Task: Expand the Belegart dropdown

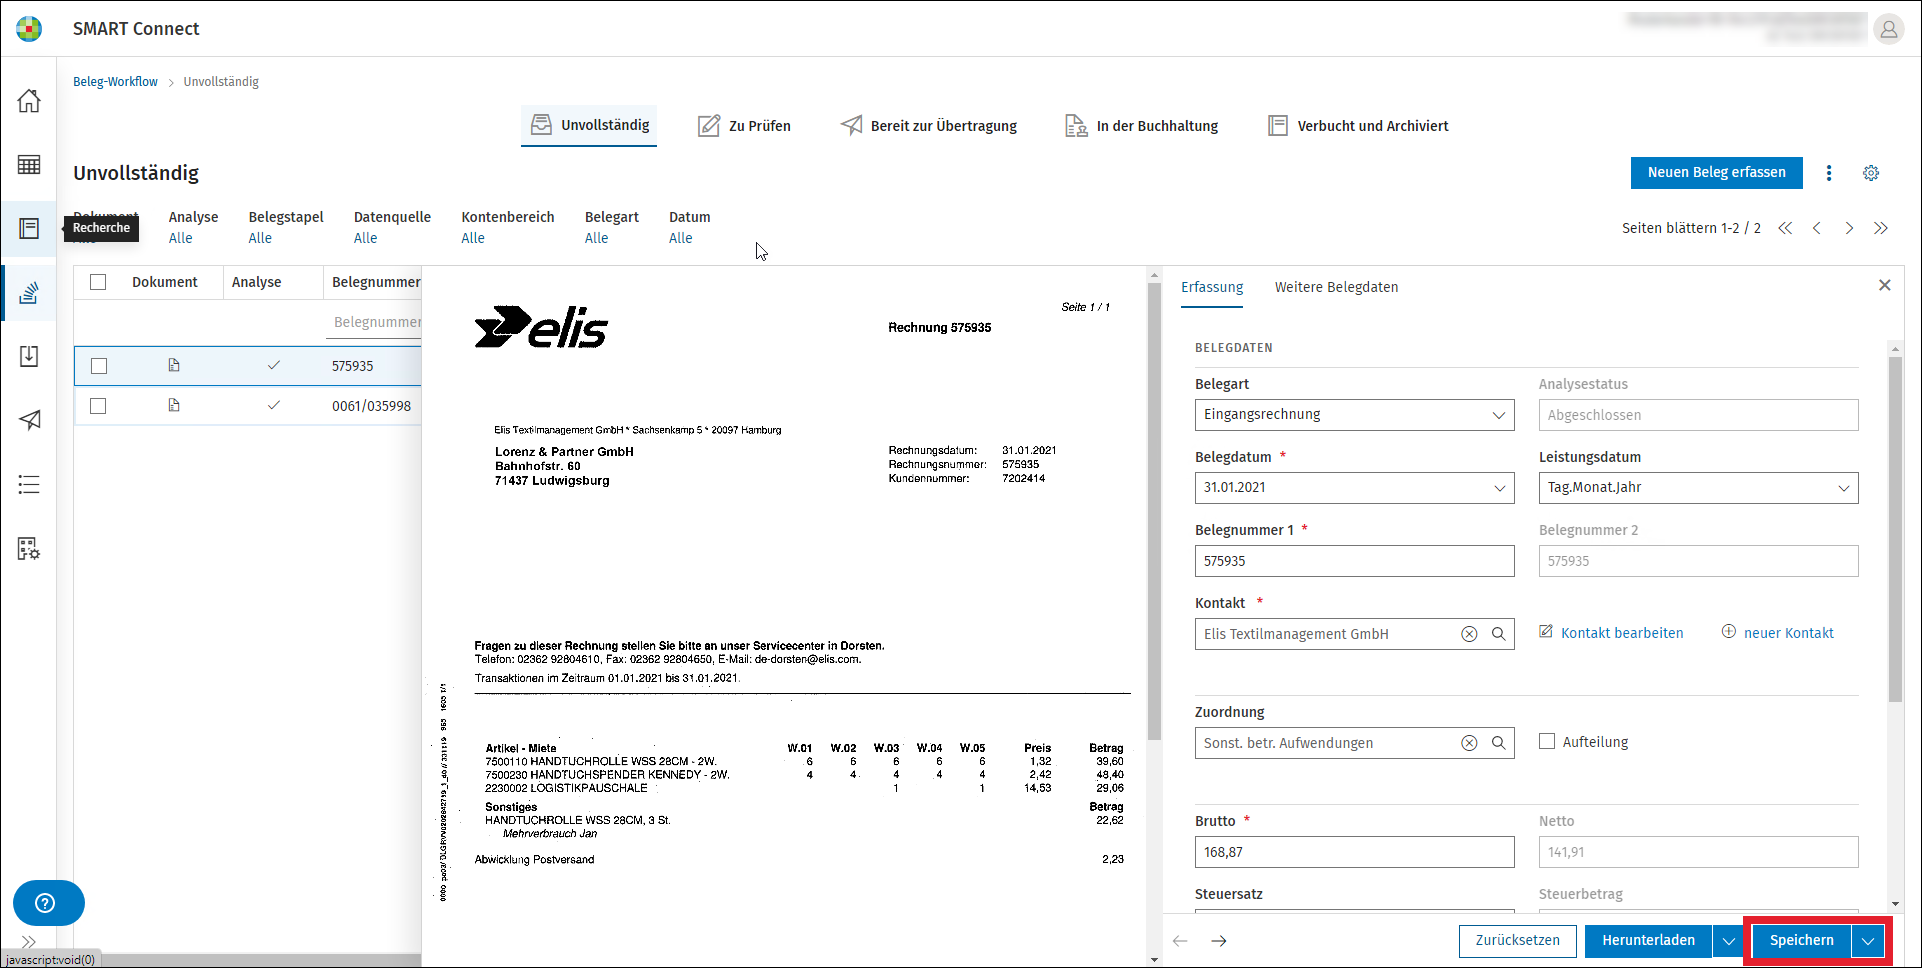Action: (x=1355, y=415)
